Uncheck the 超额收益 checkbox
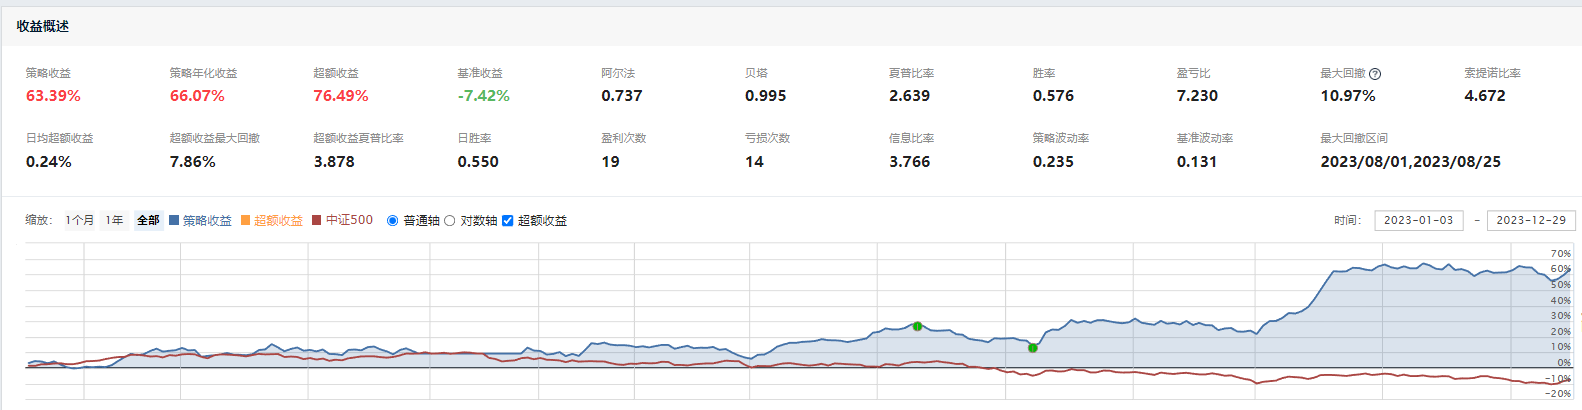Image resolution: width=1582 pixels, height=410 pixels. tap(507, 221)
